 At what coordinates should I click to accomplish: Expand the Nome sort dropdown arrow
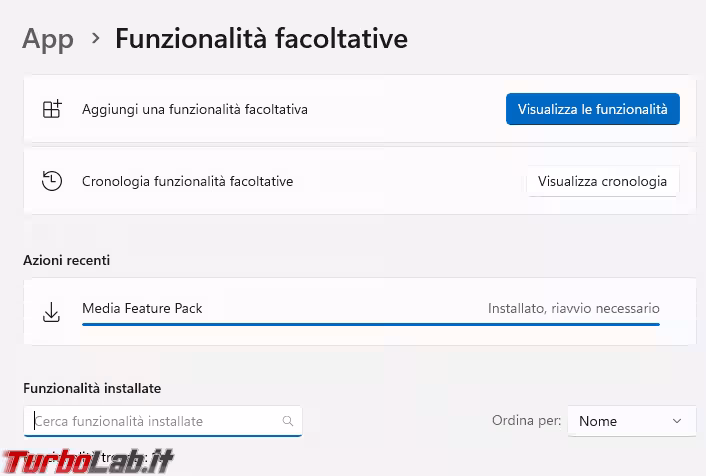677,421
